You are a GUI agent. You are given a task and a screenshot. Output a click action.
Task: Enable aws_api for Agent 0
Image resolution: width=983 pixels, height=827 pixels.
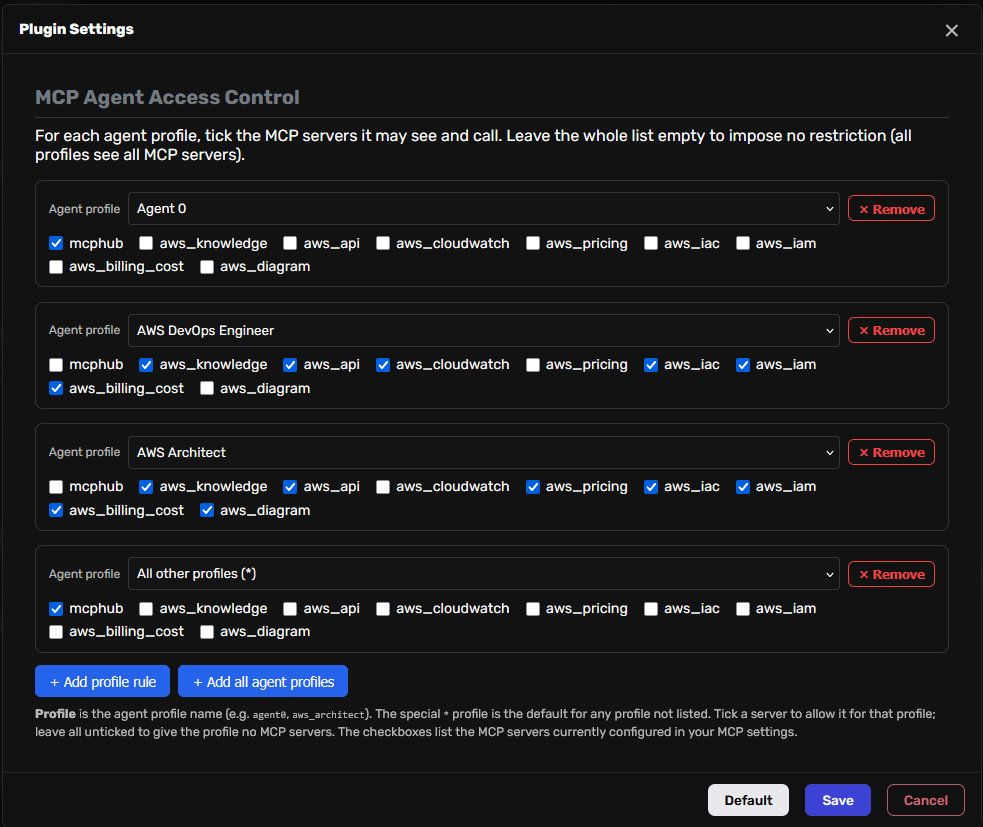[x=290, y=243]
